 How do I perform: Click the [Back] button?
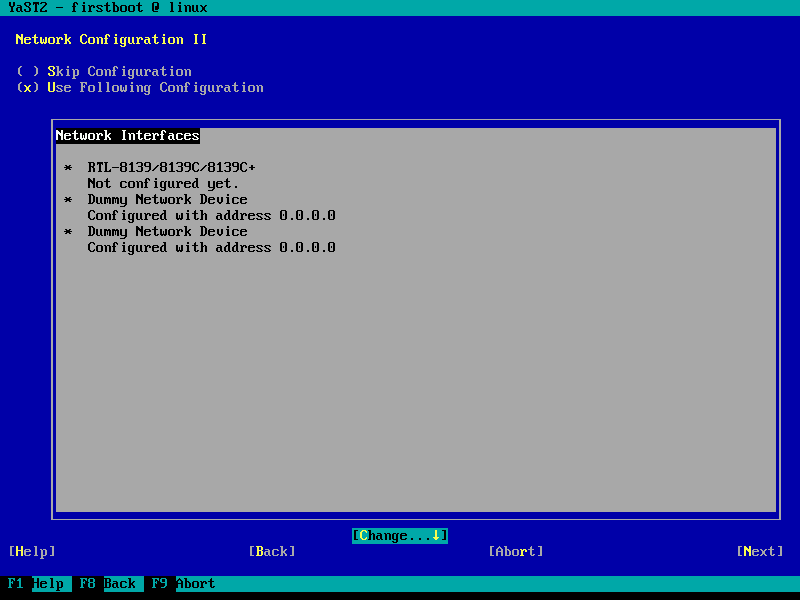click(272, 551)
